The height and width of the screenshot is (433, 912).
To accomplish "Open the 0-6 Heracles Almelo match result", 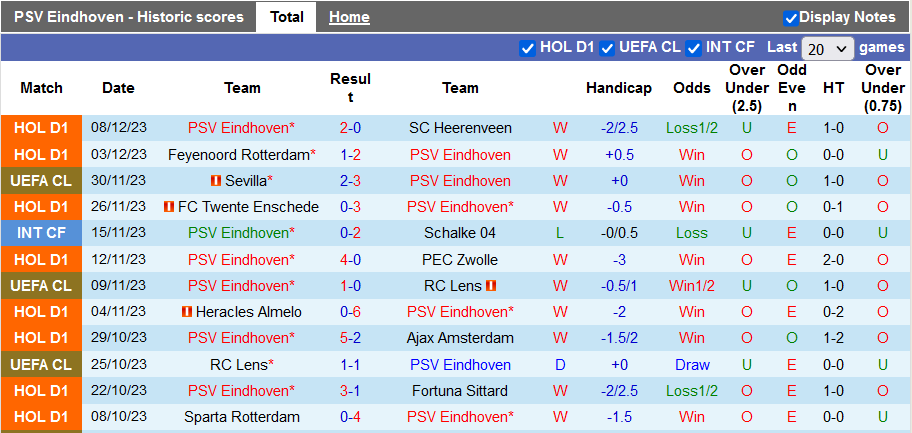I will pos(350,312).
